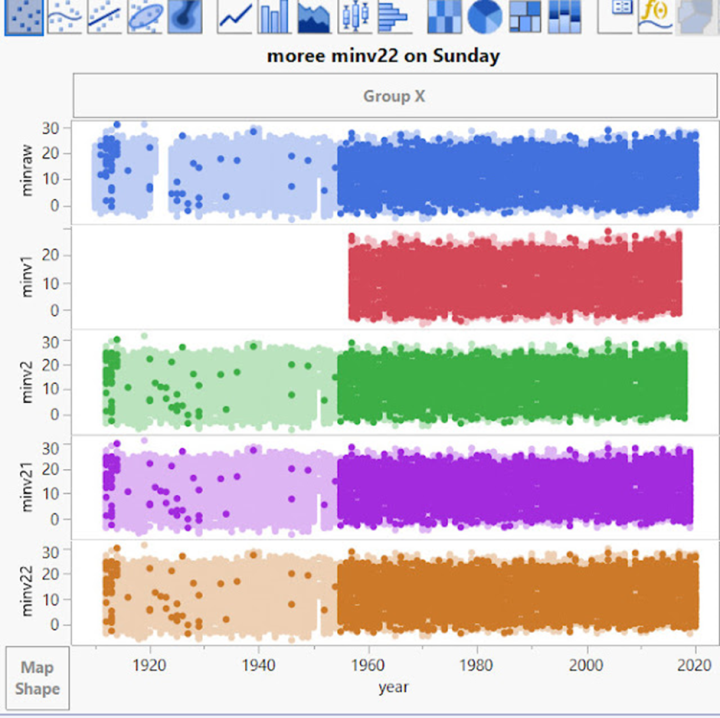
Task: Click the minv1 y-axis label
Action: [x=29, y=277]
